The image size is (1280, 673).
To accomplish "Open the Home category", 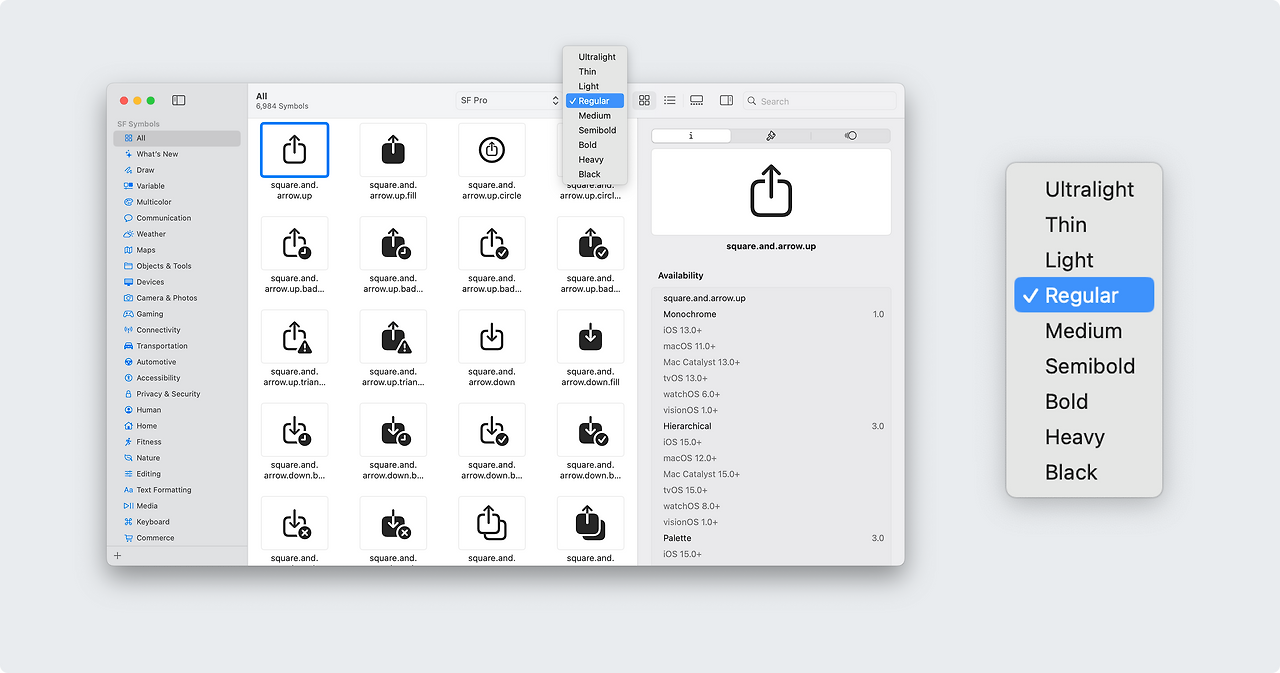I will [177, 426].
